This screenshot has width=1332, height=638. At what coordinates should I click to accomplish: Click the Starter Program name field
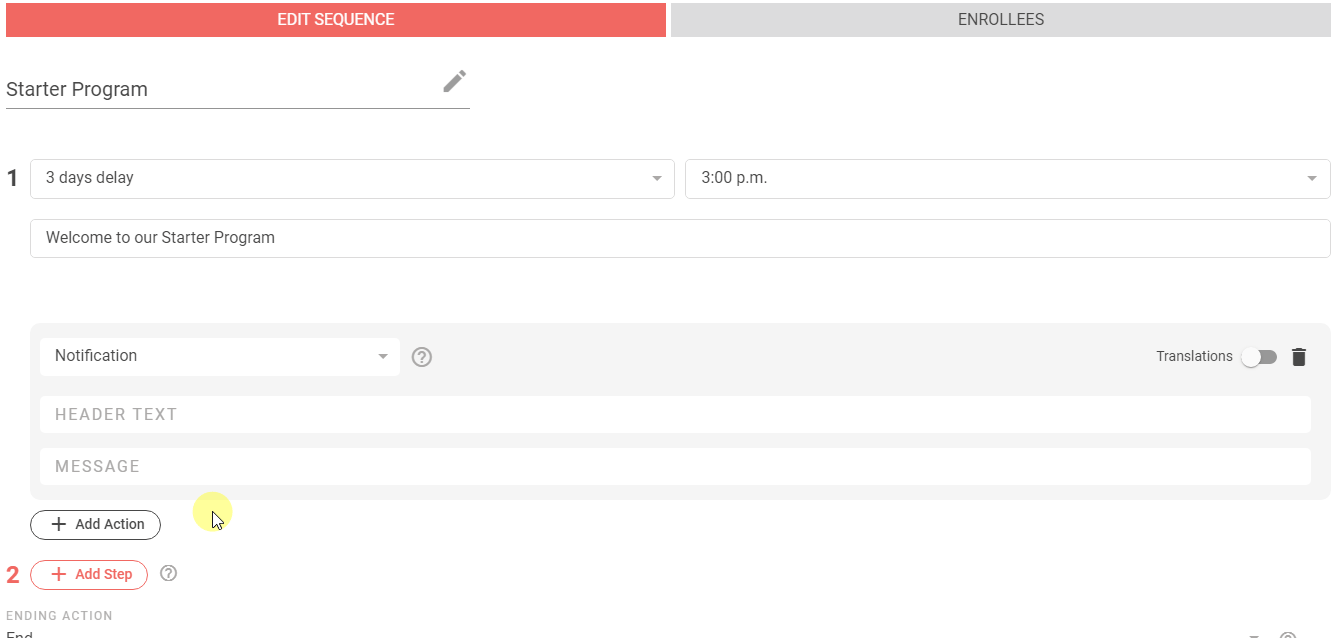(220, 89)
